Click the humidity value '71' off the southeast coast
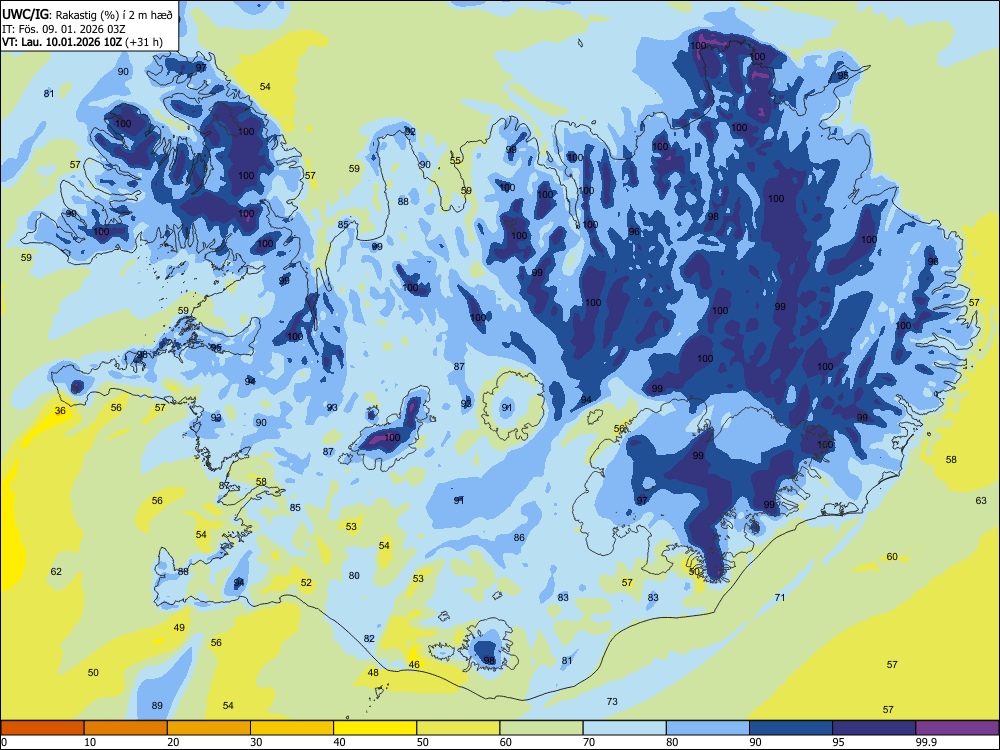Viewport: 1000px width, 750px height. [780, 598]
